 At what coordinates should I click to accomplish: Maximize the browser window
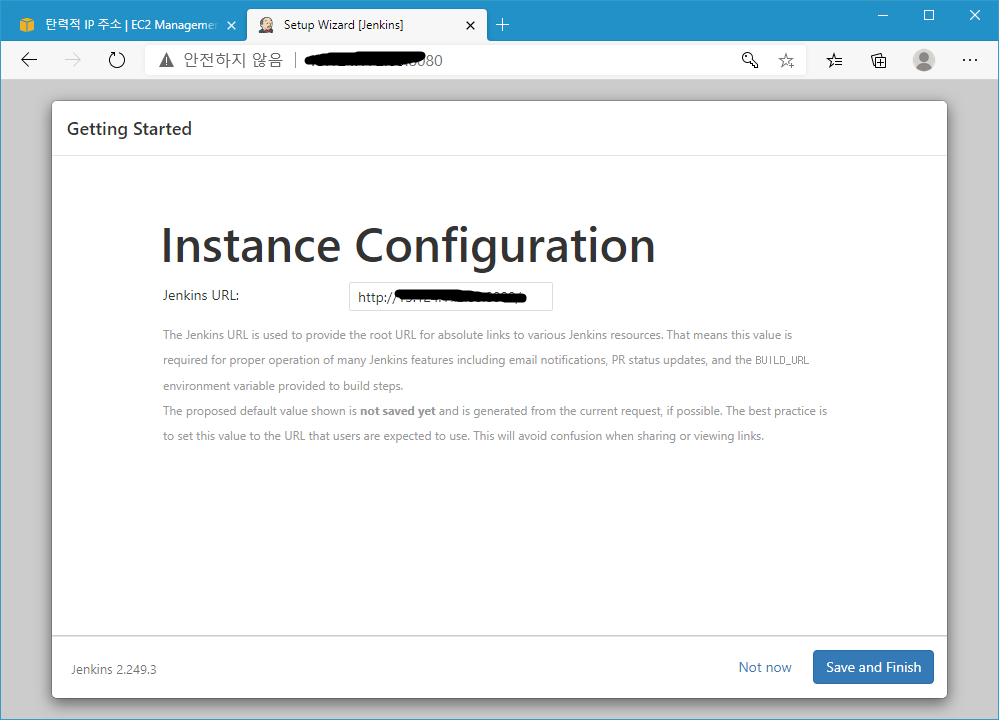tap(929, 15)
